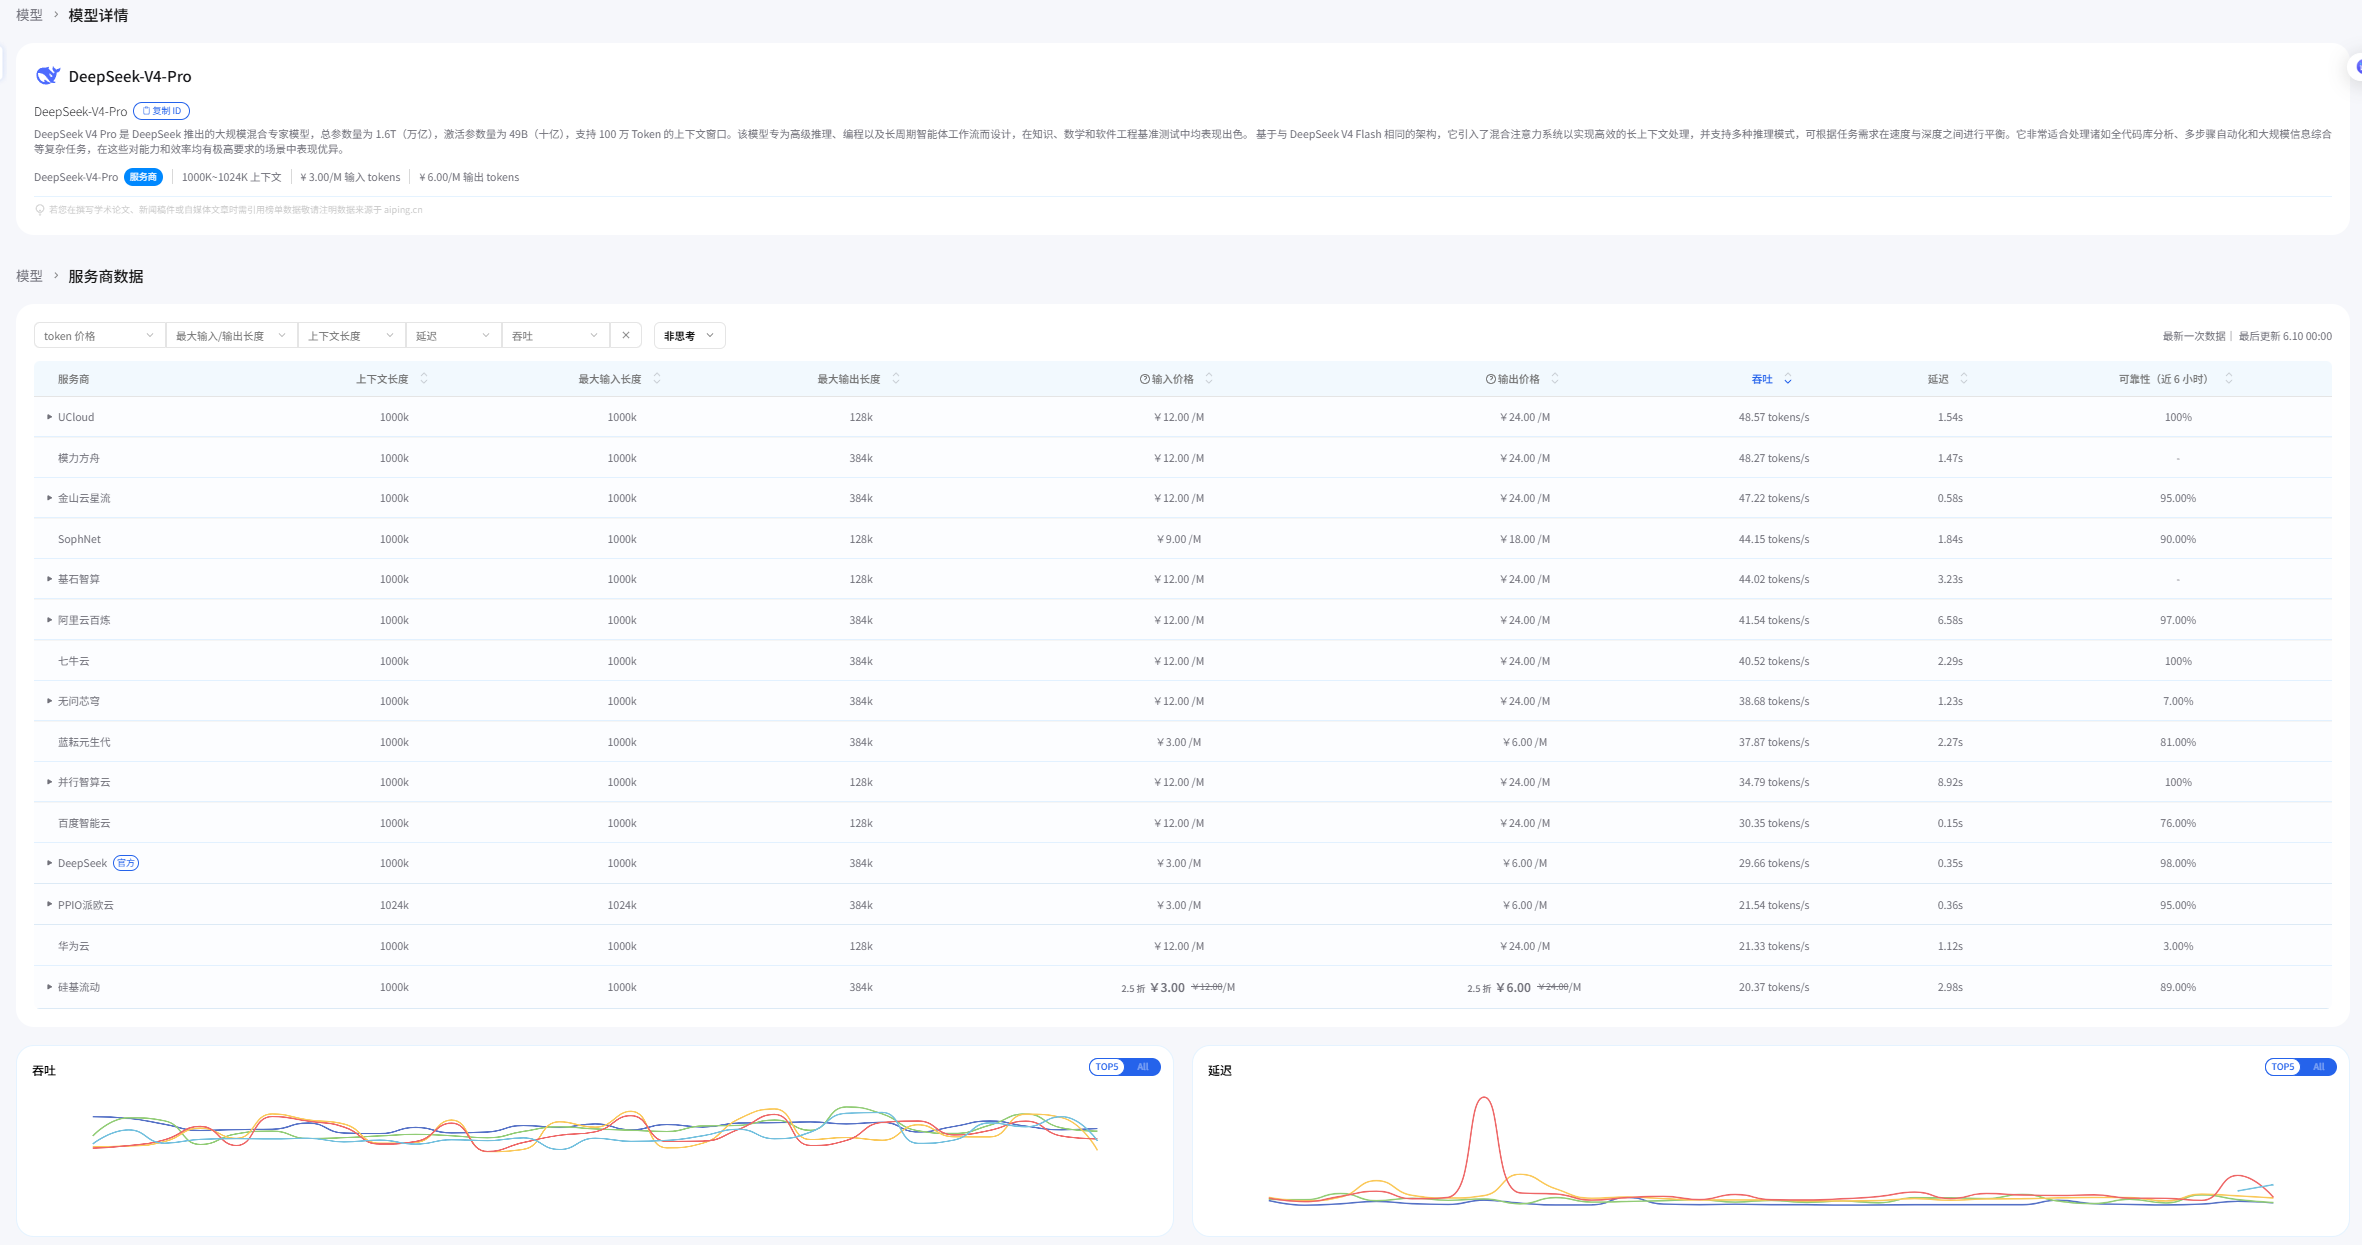Expand the 基石智算 provider row
Viewport: 2362px width, 1245px height.
[49, 579]
